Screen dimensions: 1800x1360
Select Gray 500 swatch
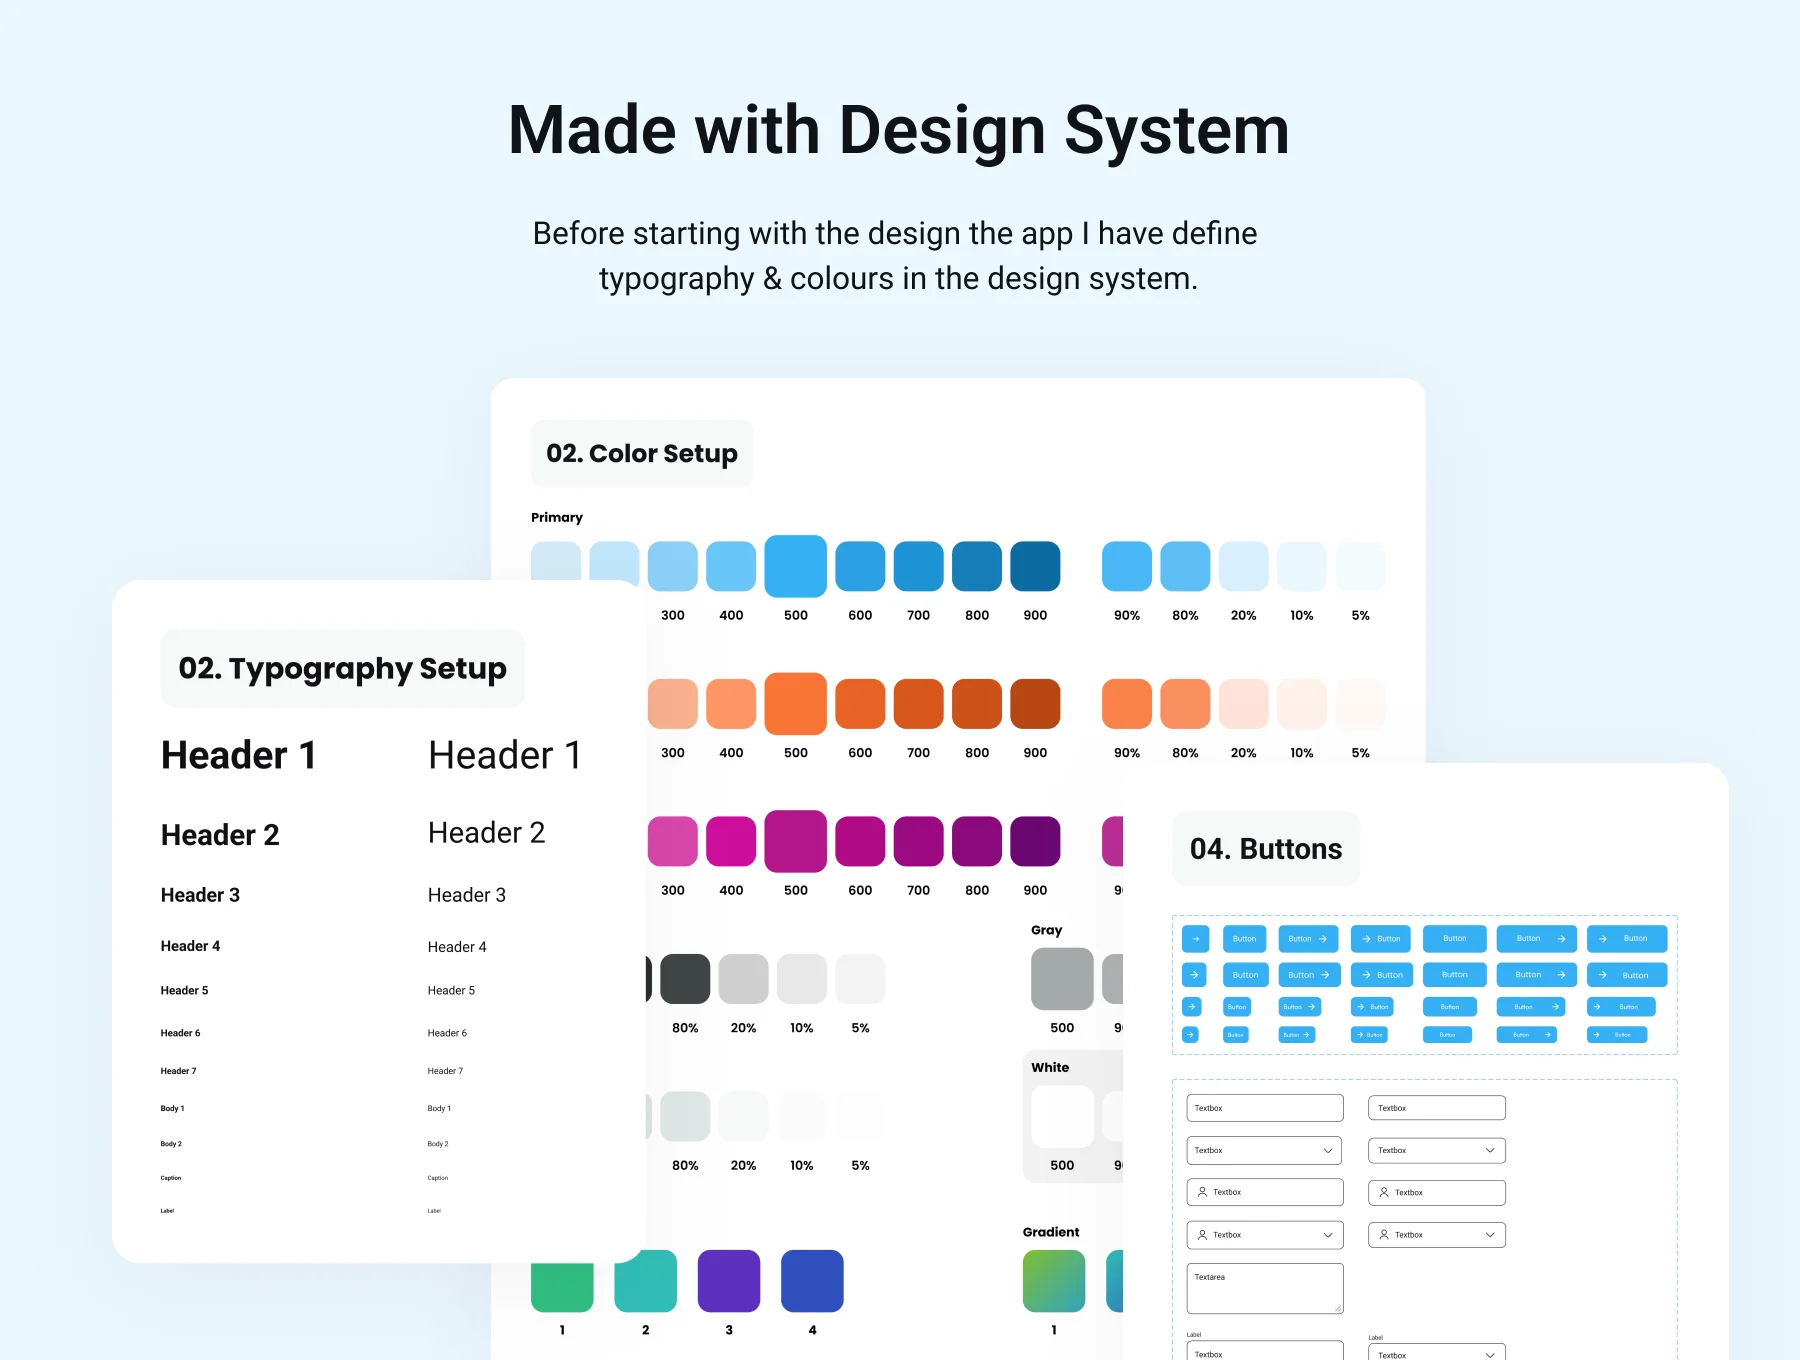[1062, 979]
